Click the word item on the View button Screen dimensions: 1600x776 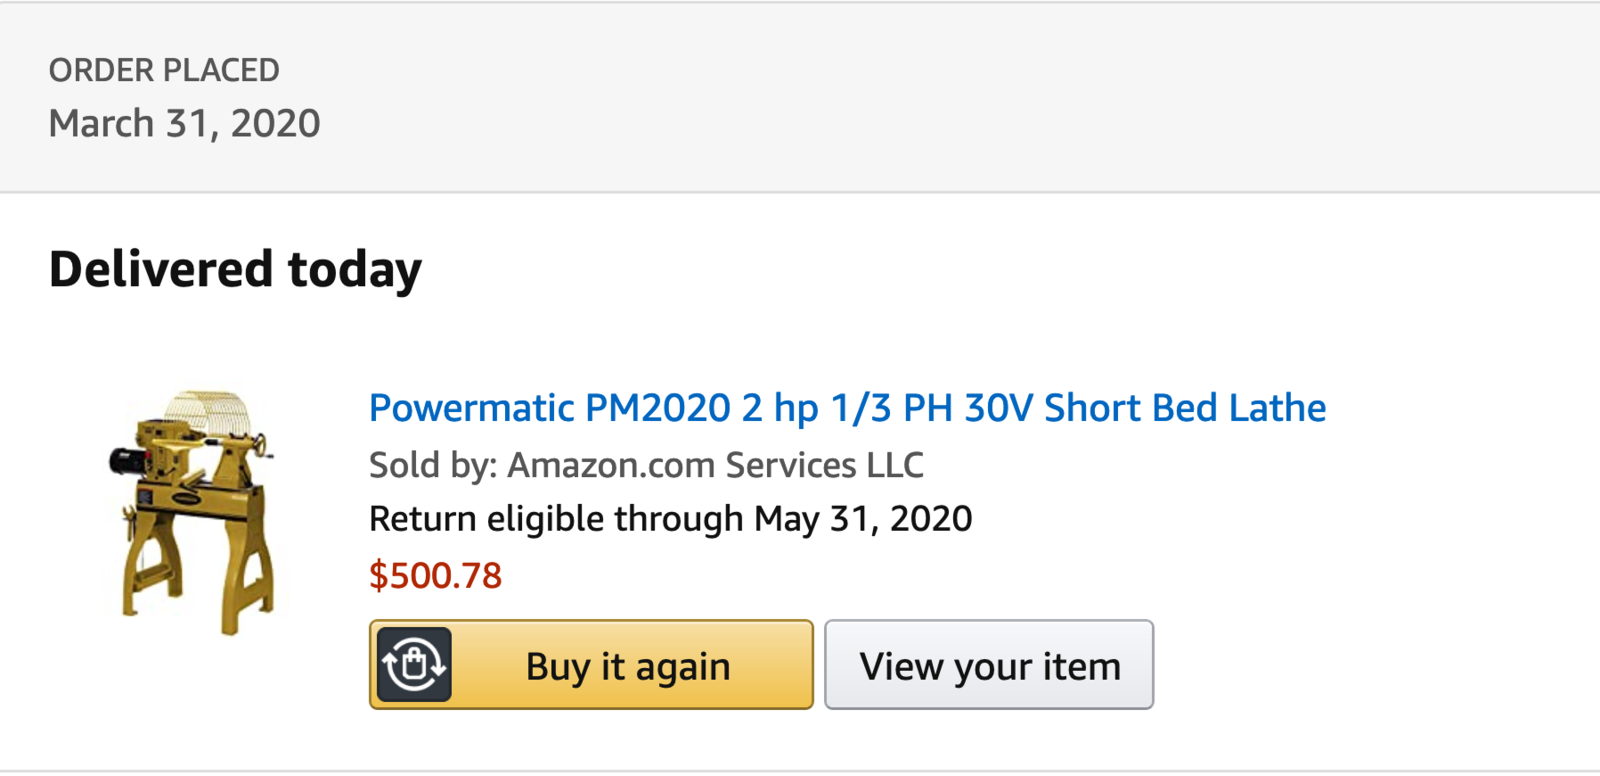[x=1082, y=666]
